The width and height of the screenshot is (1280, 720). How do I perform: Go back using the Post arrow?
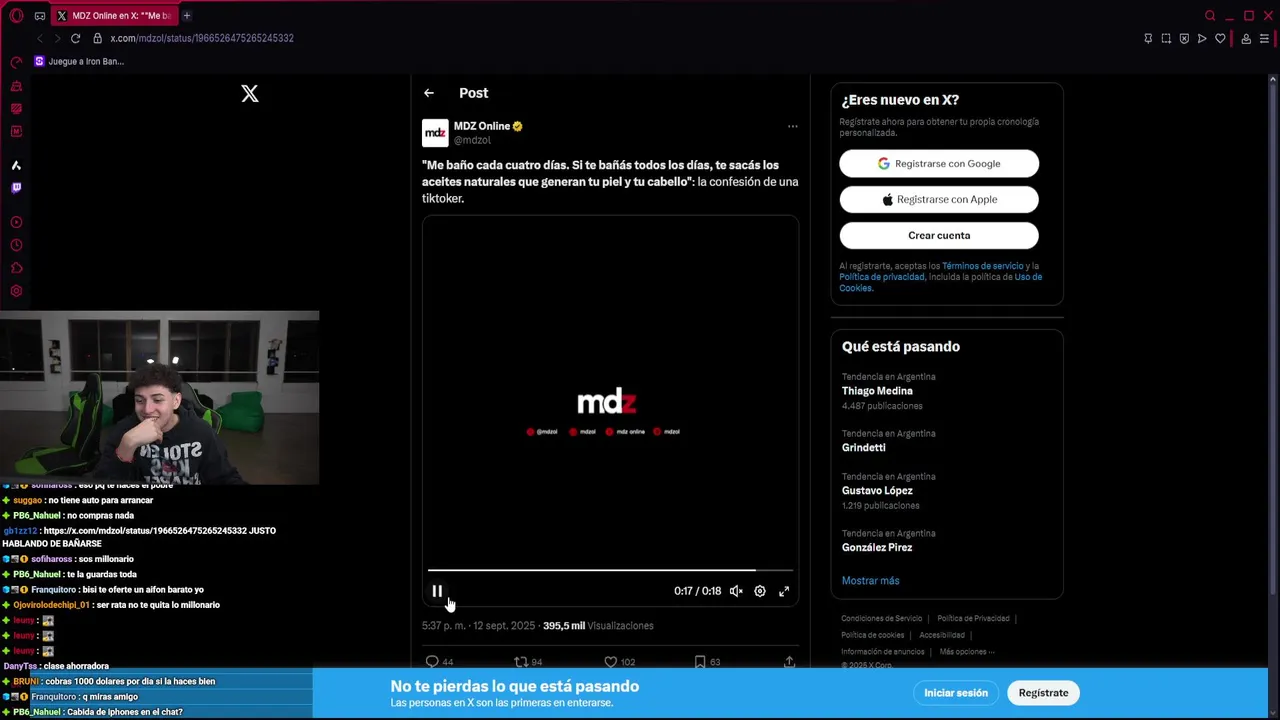click(429, 93)
